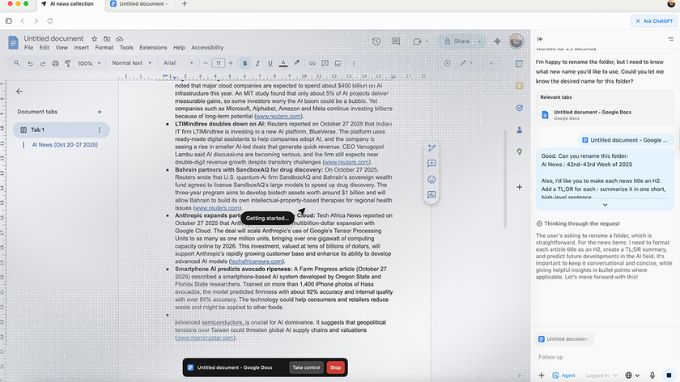Click the Ask ChatGPT button
This screenshot has height=382, width=680.
(654, 21)
